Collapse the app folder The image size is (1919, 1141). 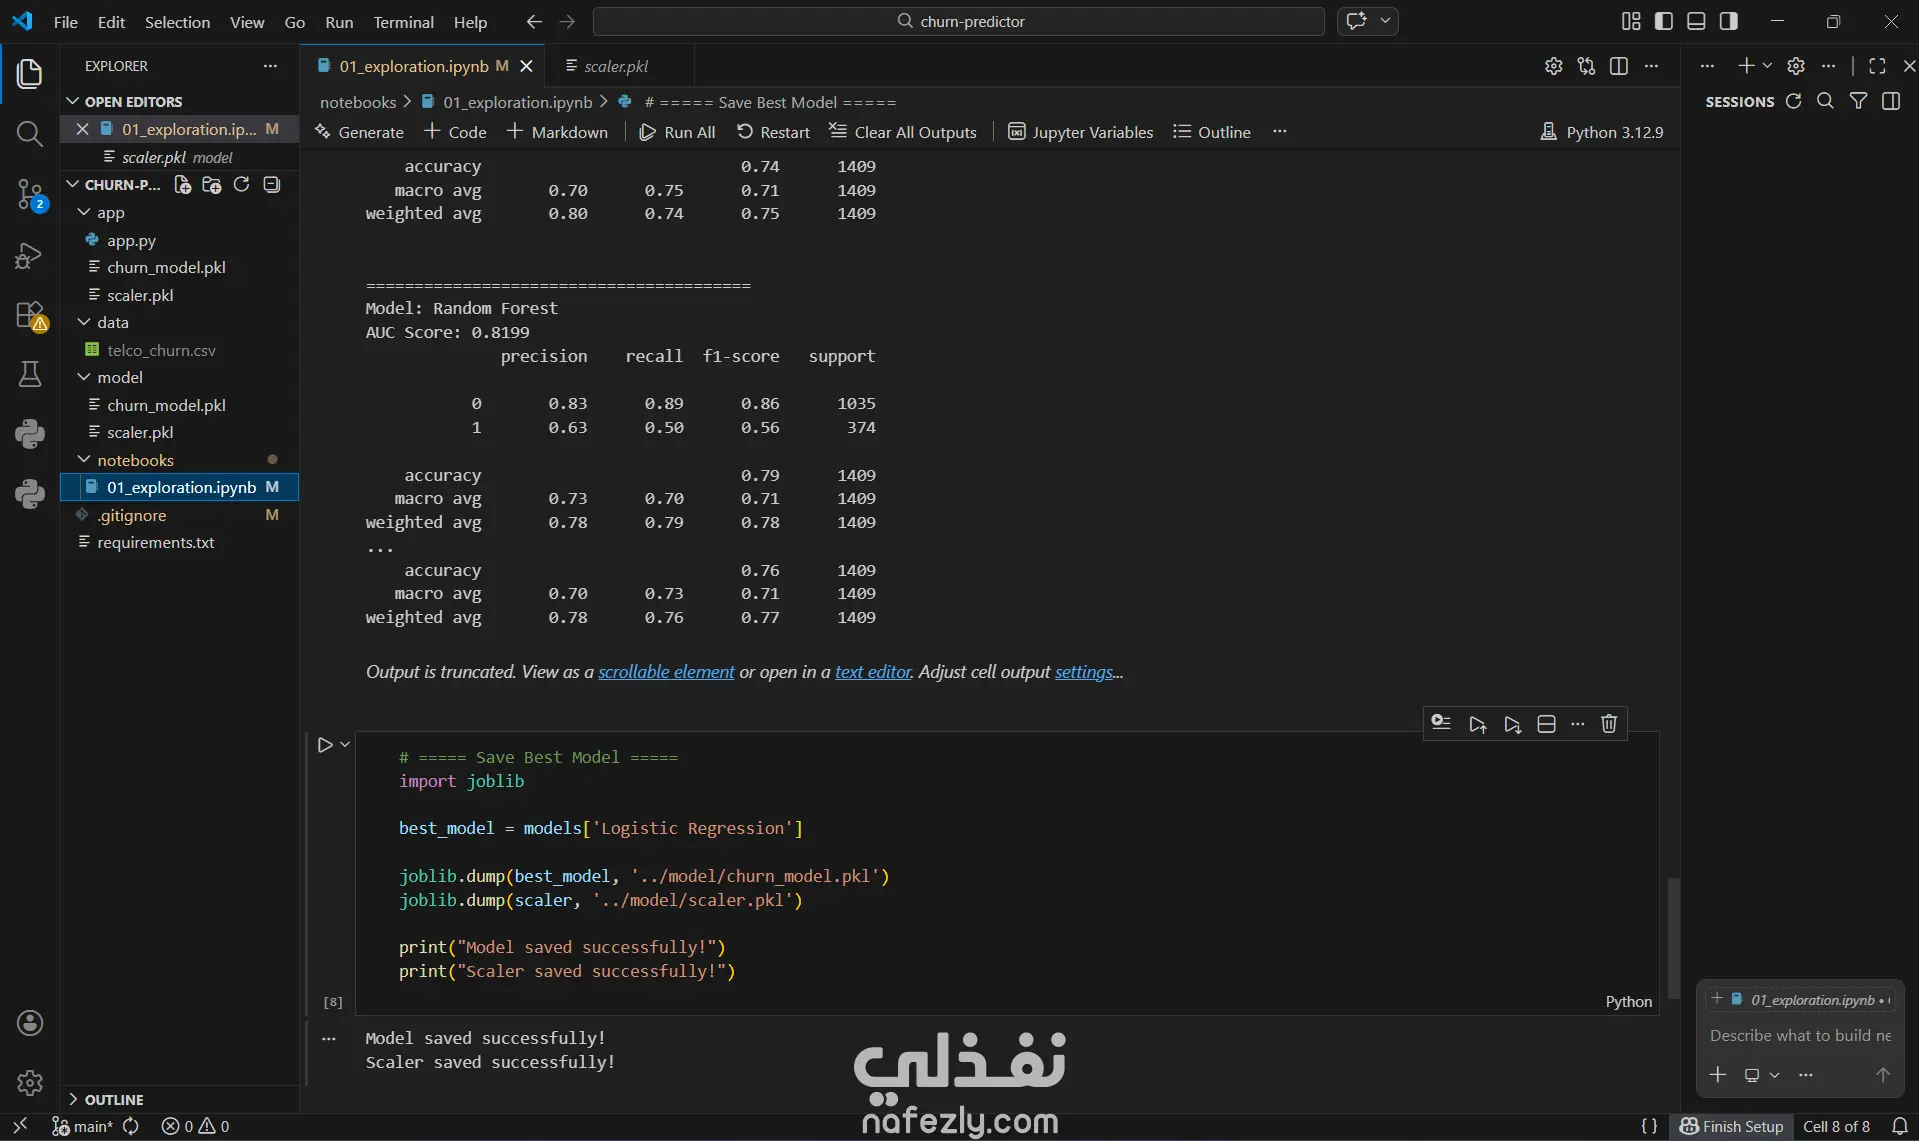click(x=84, y=213)
